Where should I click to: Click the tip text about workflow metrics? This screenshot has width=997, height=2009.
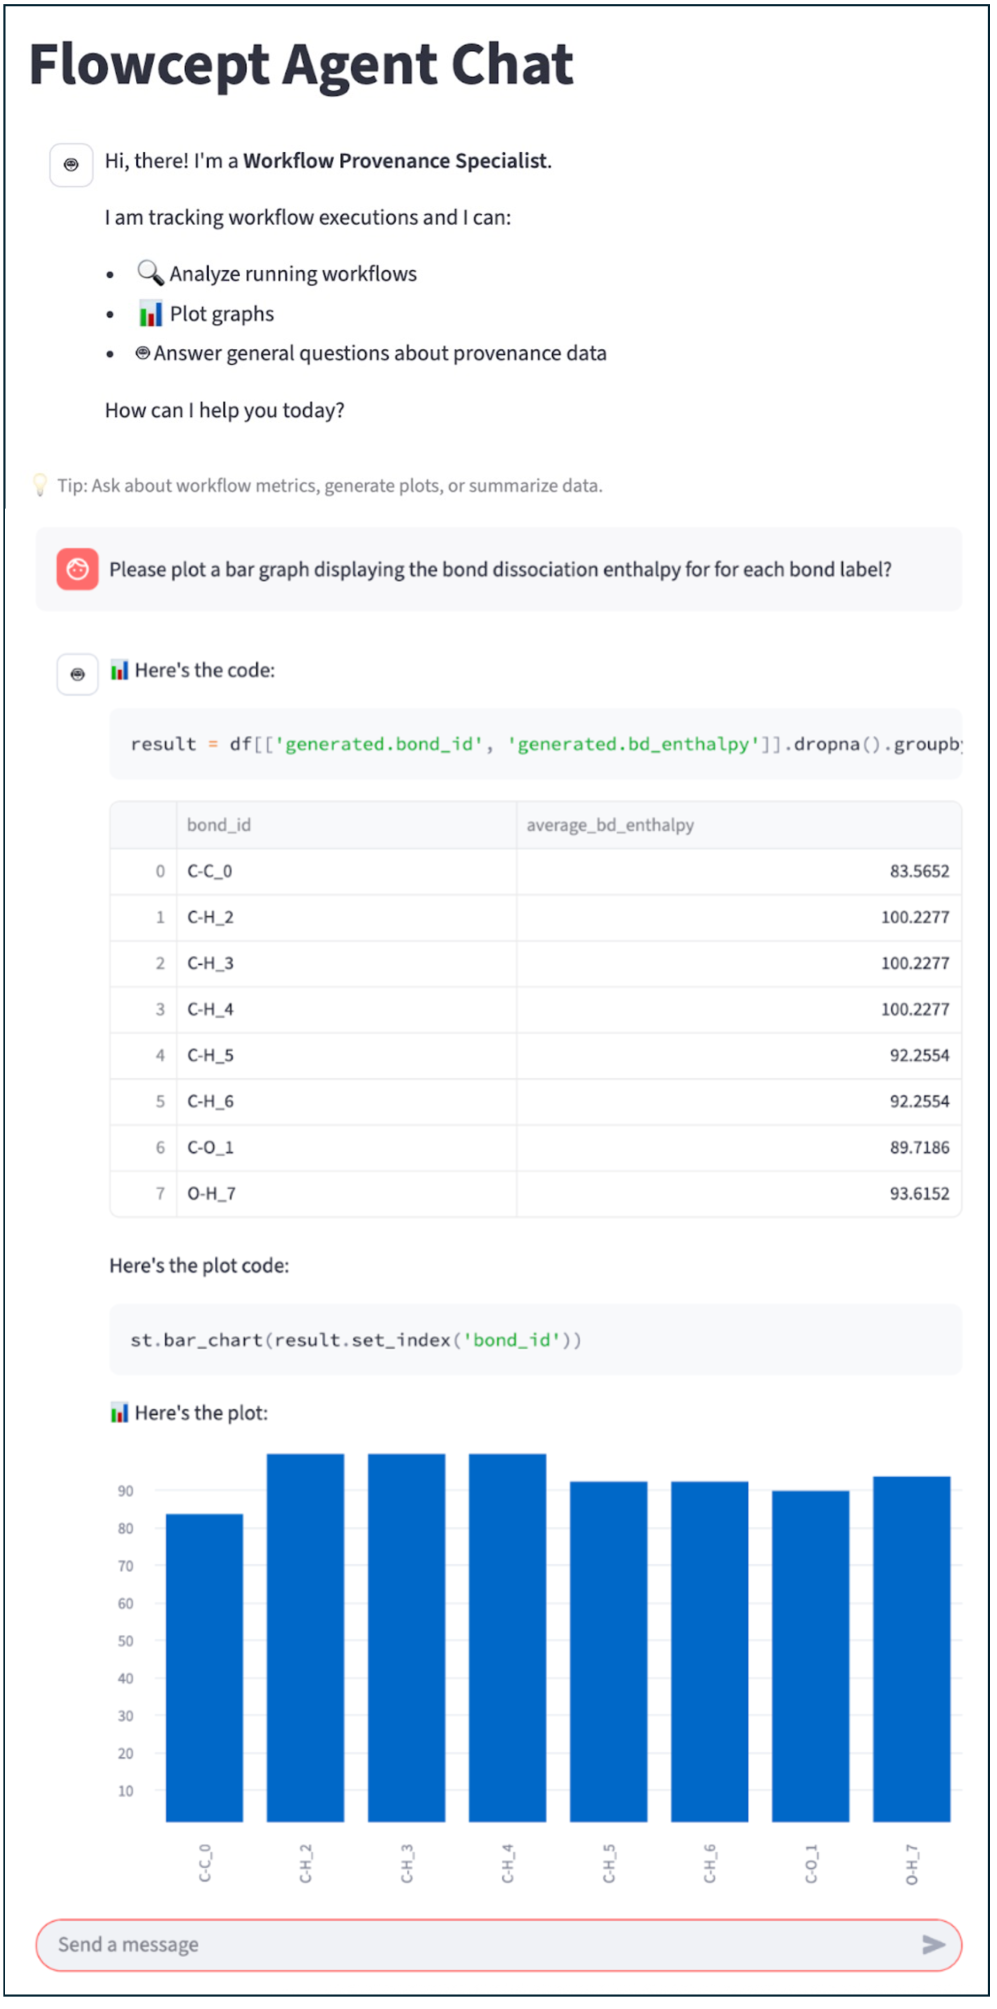(330, 486)
